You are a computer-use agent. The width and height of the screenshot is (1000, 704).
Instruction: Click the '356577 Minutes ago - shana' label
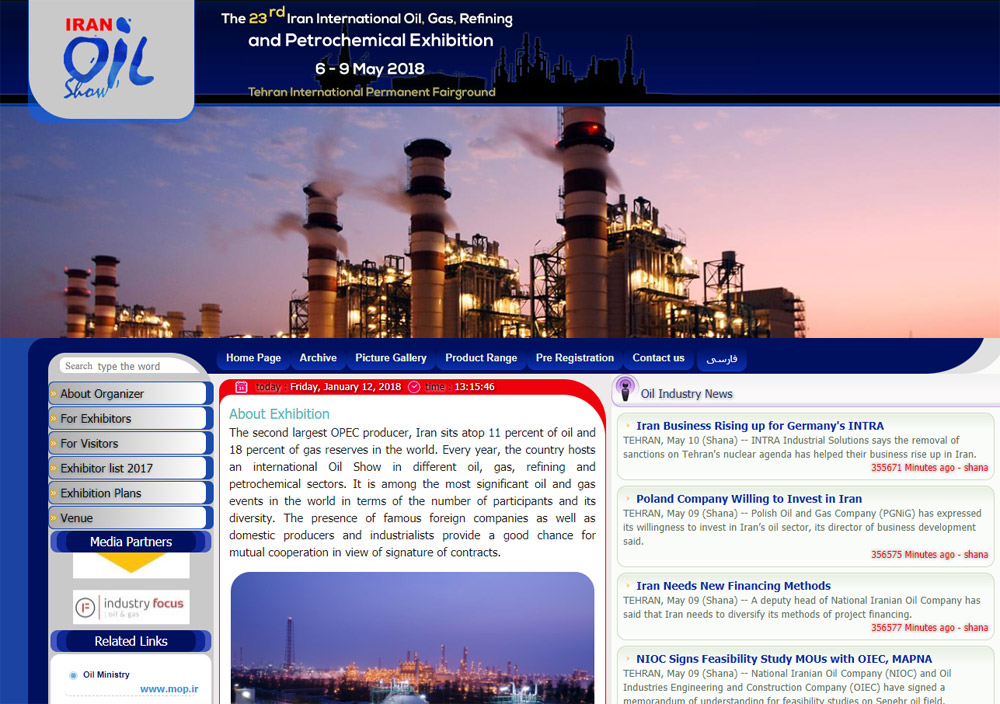(929, 627)
